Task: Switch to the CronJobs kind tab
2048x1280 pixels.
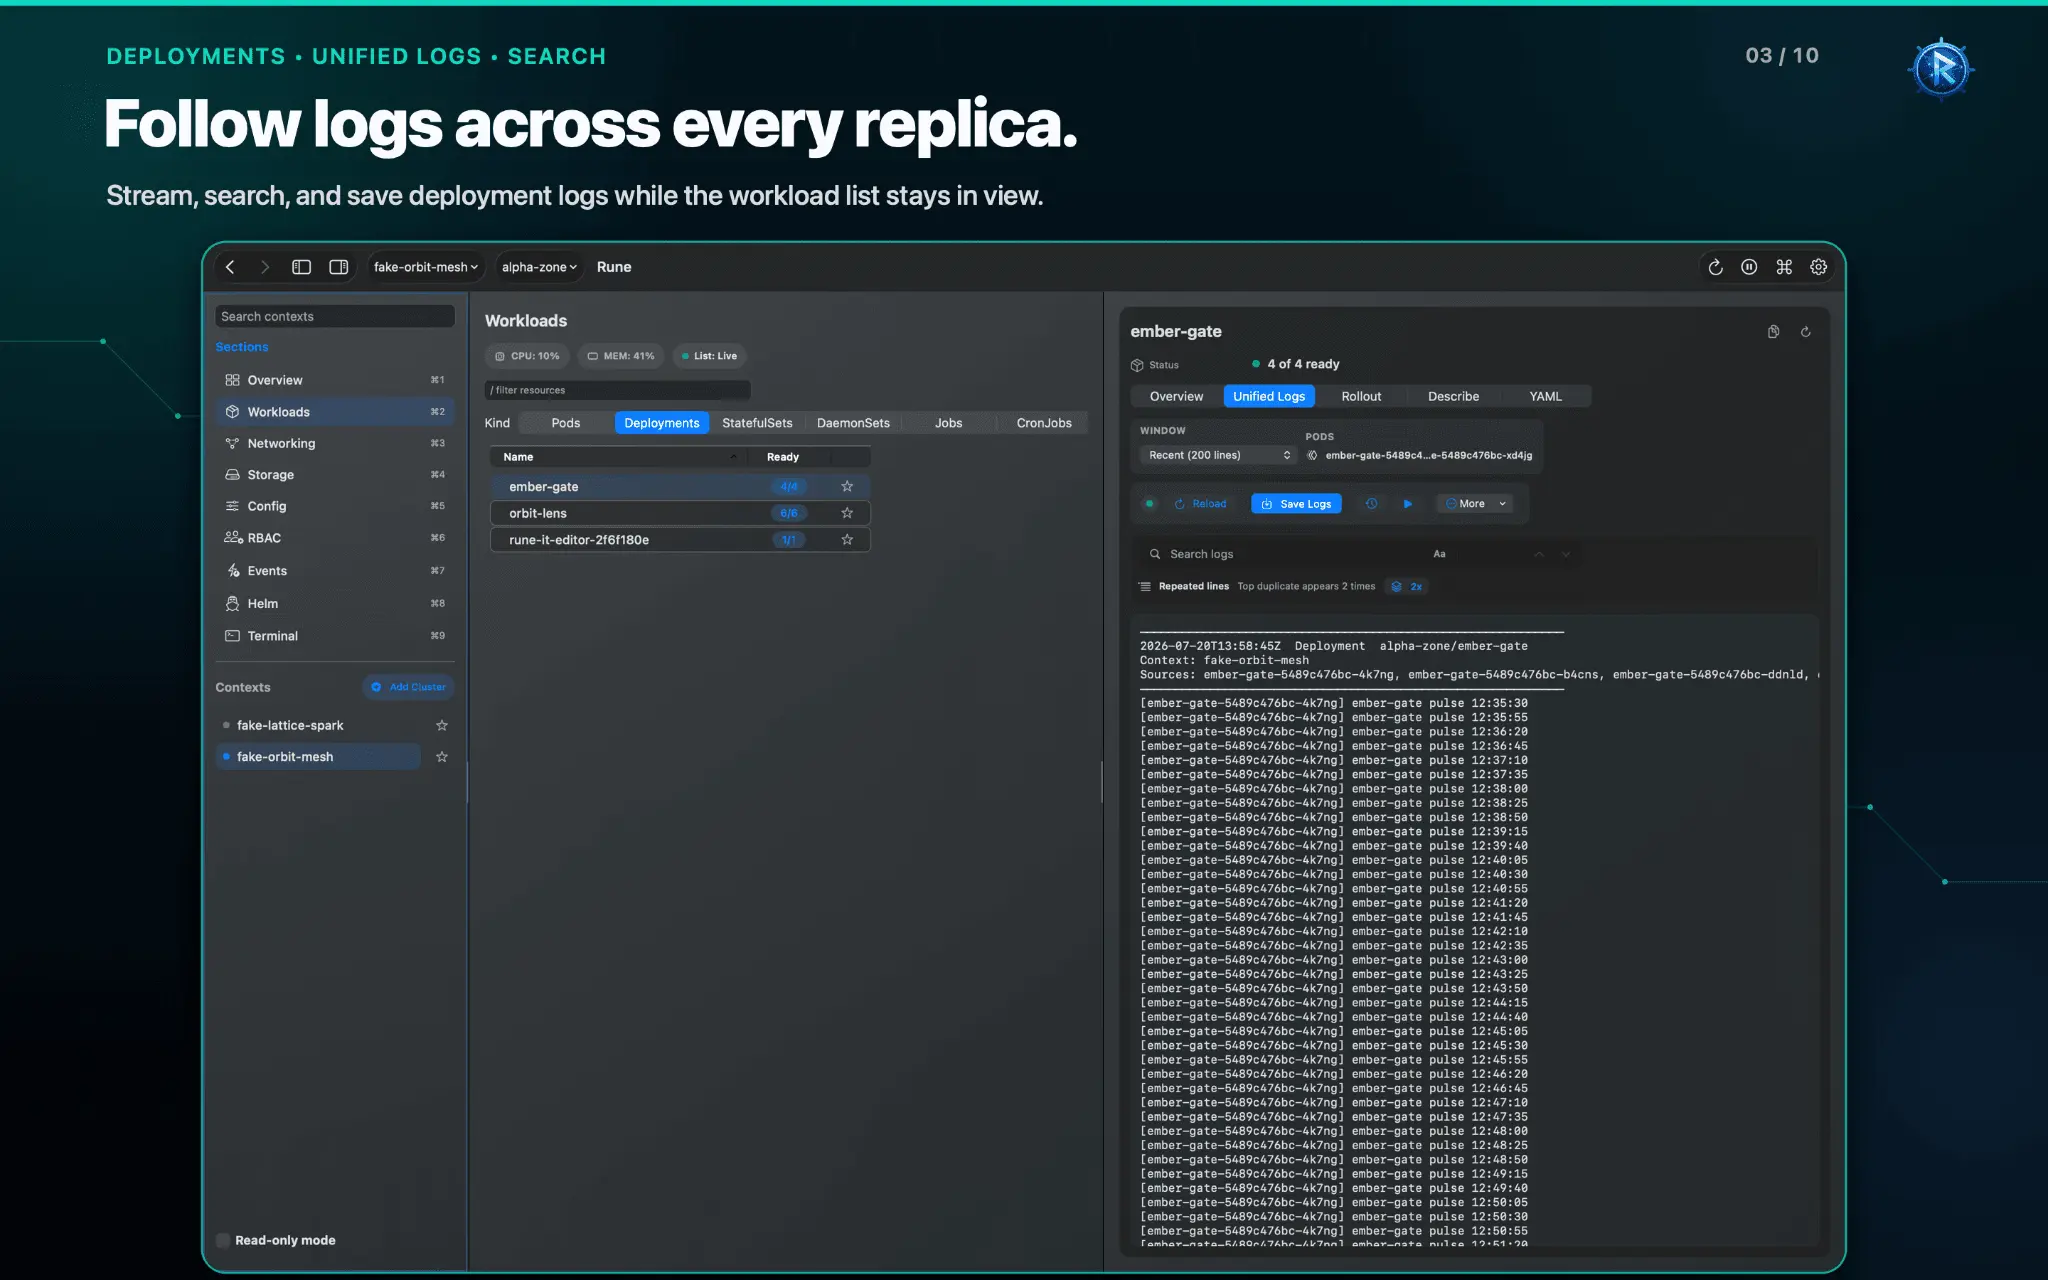Action: tap(1044, 423)
